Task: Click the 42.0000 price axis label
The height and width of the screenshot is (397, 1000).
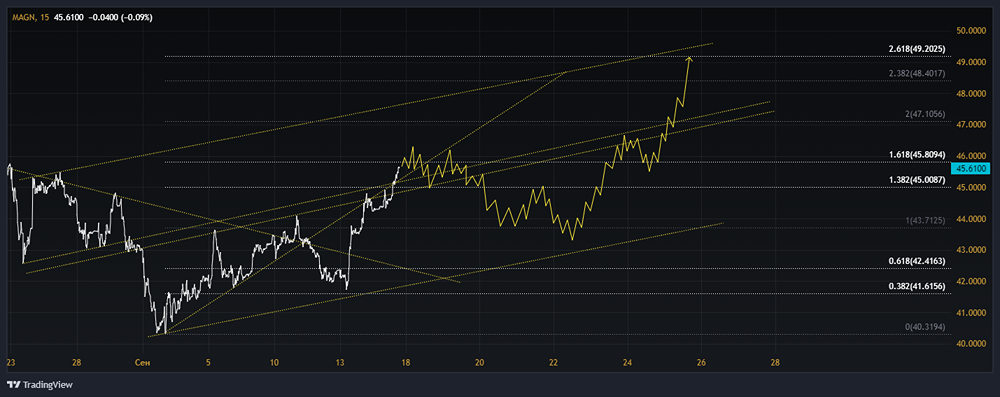Action: (972, 281)
